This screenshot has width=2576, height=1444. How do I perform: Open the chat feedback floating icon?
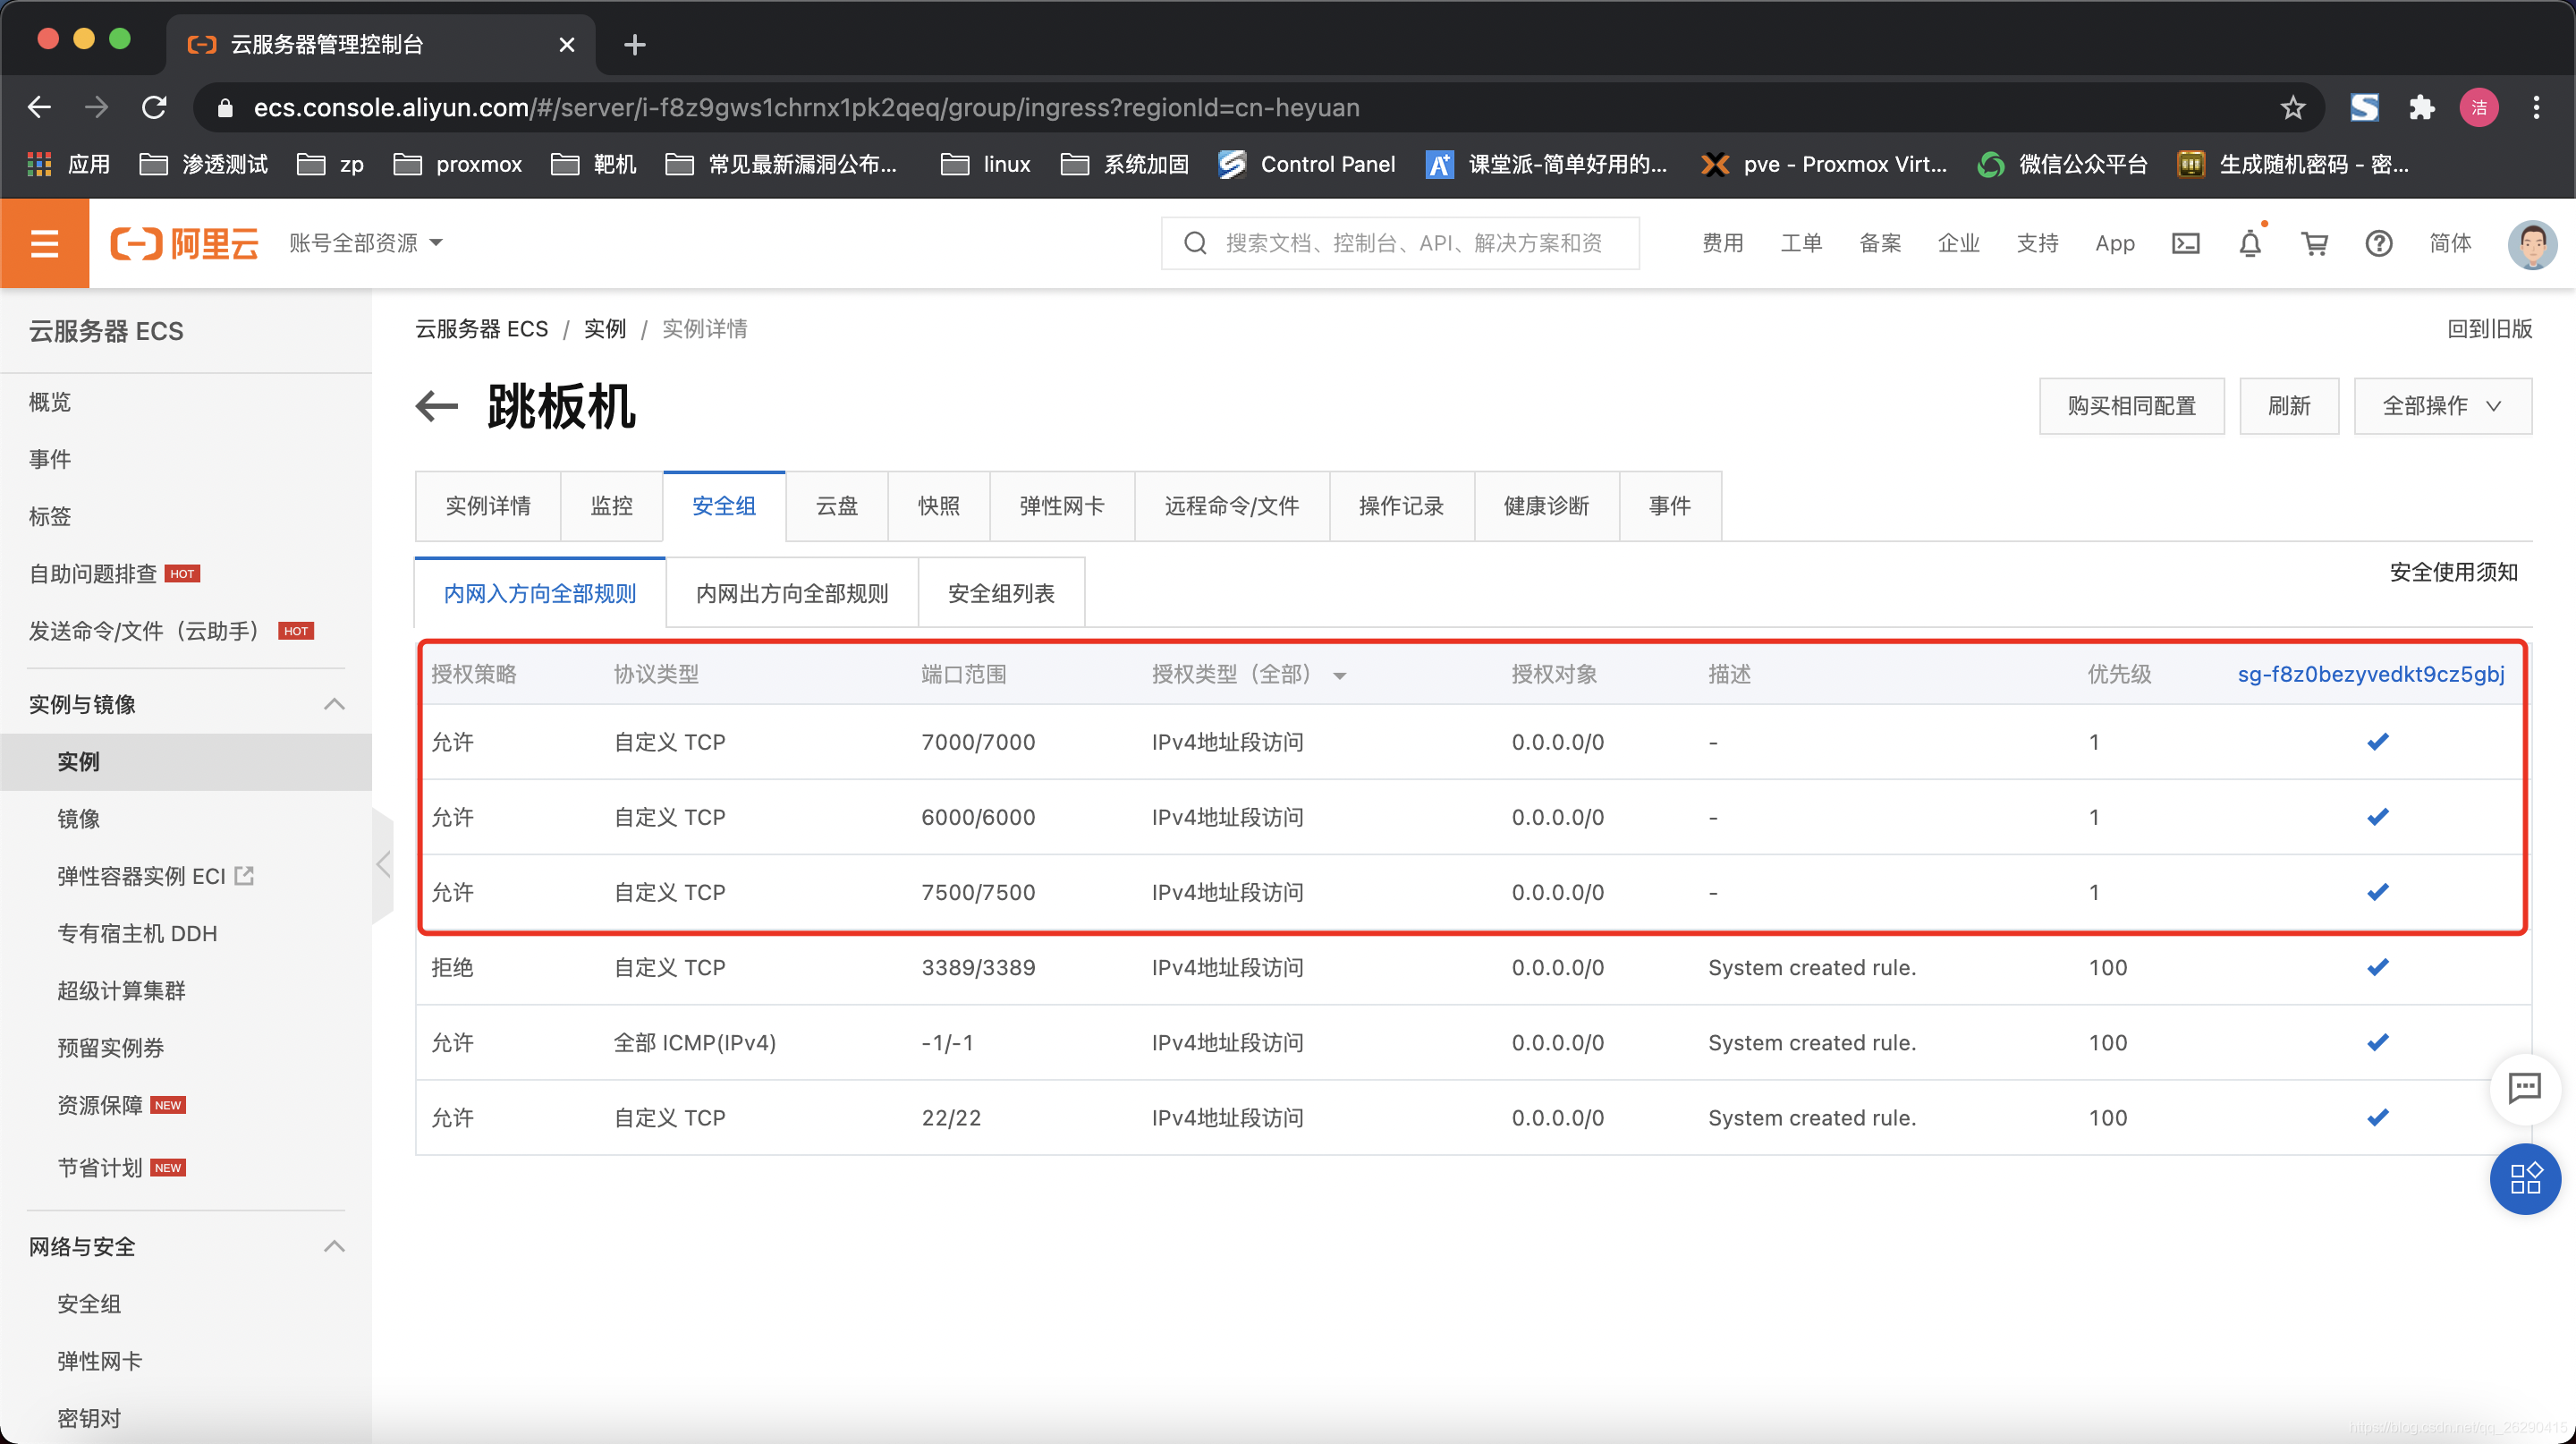tap(2525, 1088)
